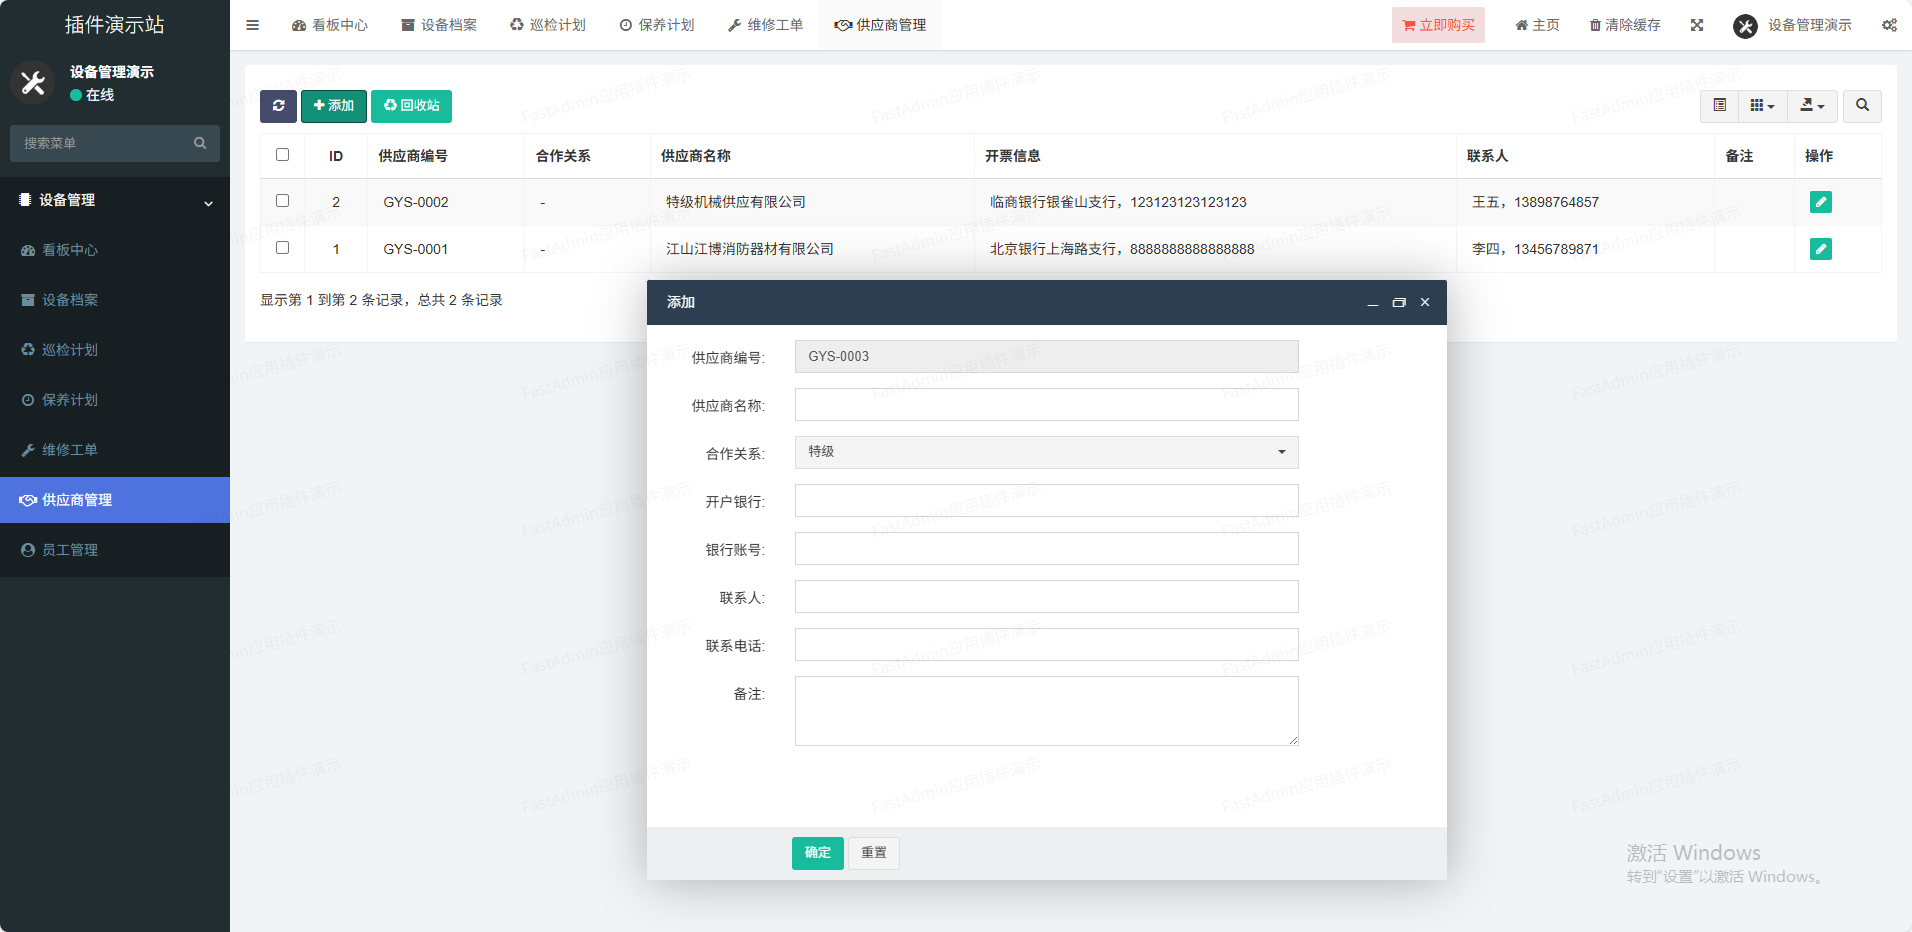
Task: Open 员工管理 in the sidebar menu
Action: point(70,550)
